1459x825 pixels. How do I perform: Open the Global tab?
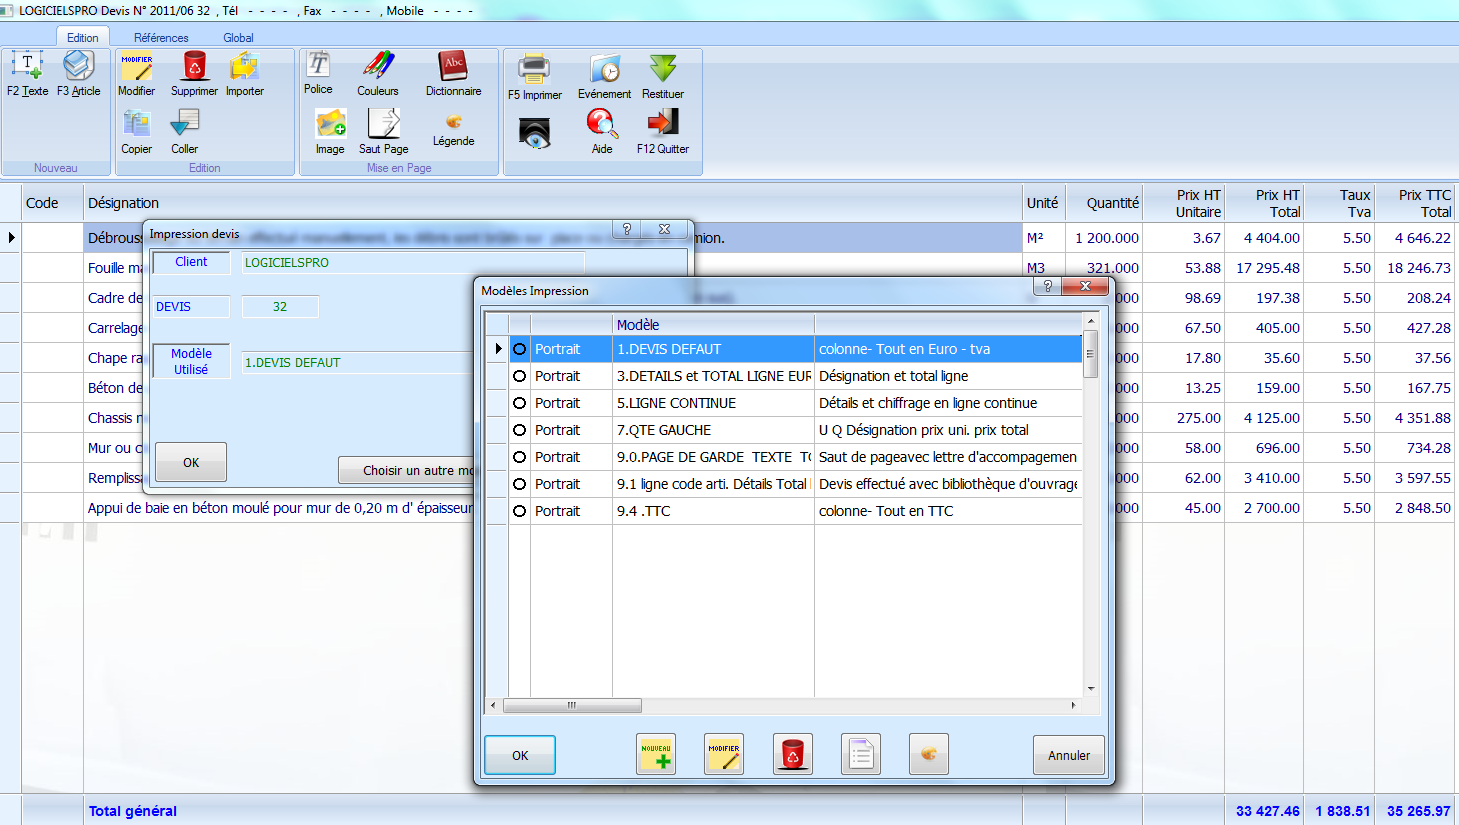pyautogui.click(x=238, y=38)
